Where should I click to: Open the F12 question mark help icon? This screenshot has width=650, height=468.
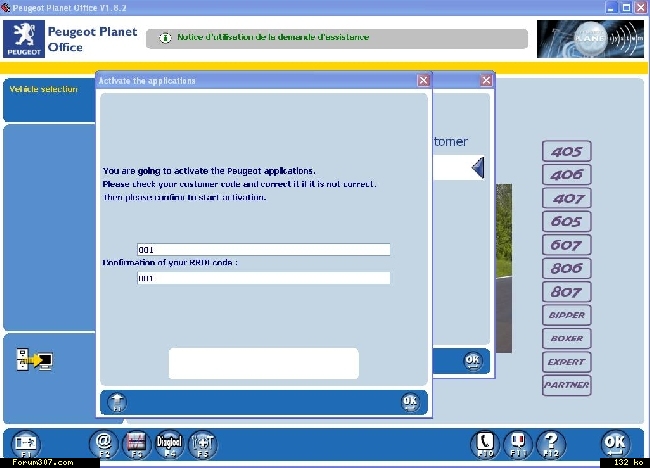pos(551,444)
